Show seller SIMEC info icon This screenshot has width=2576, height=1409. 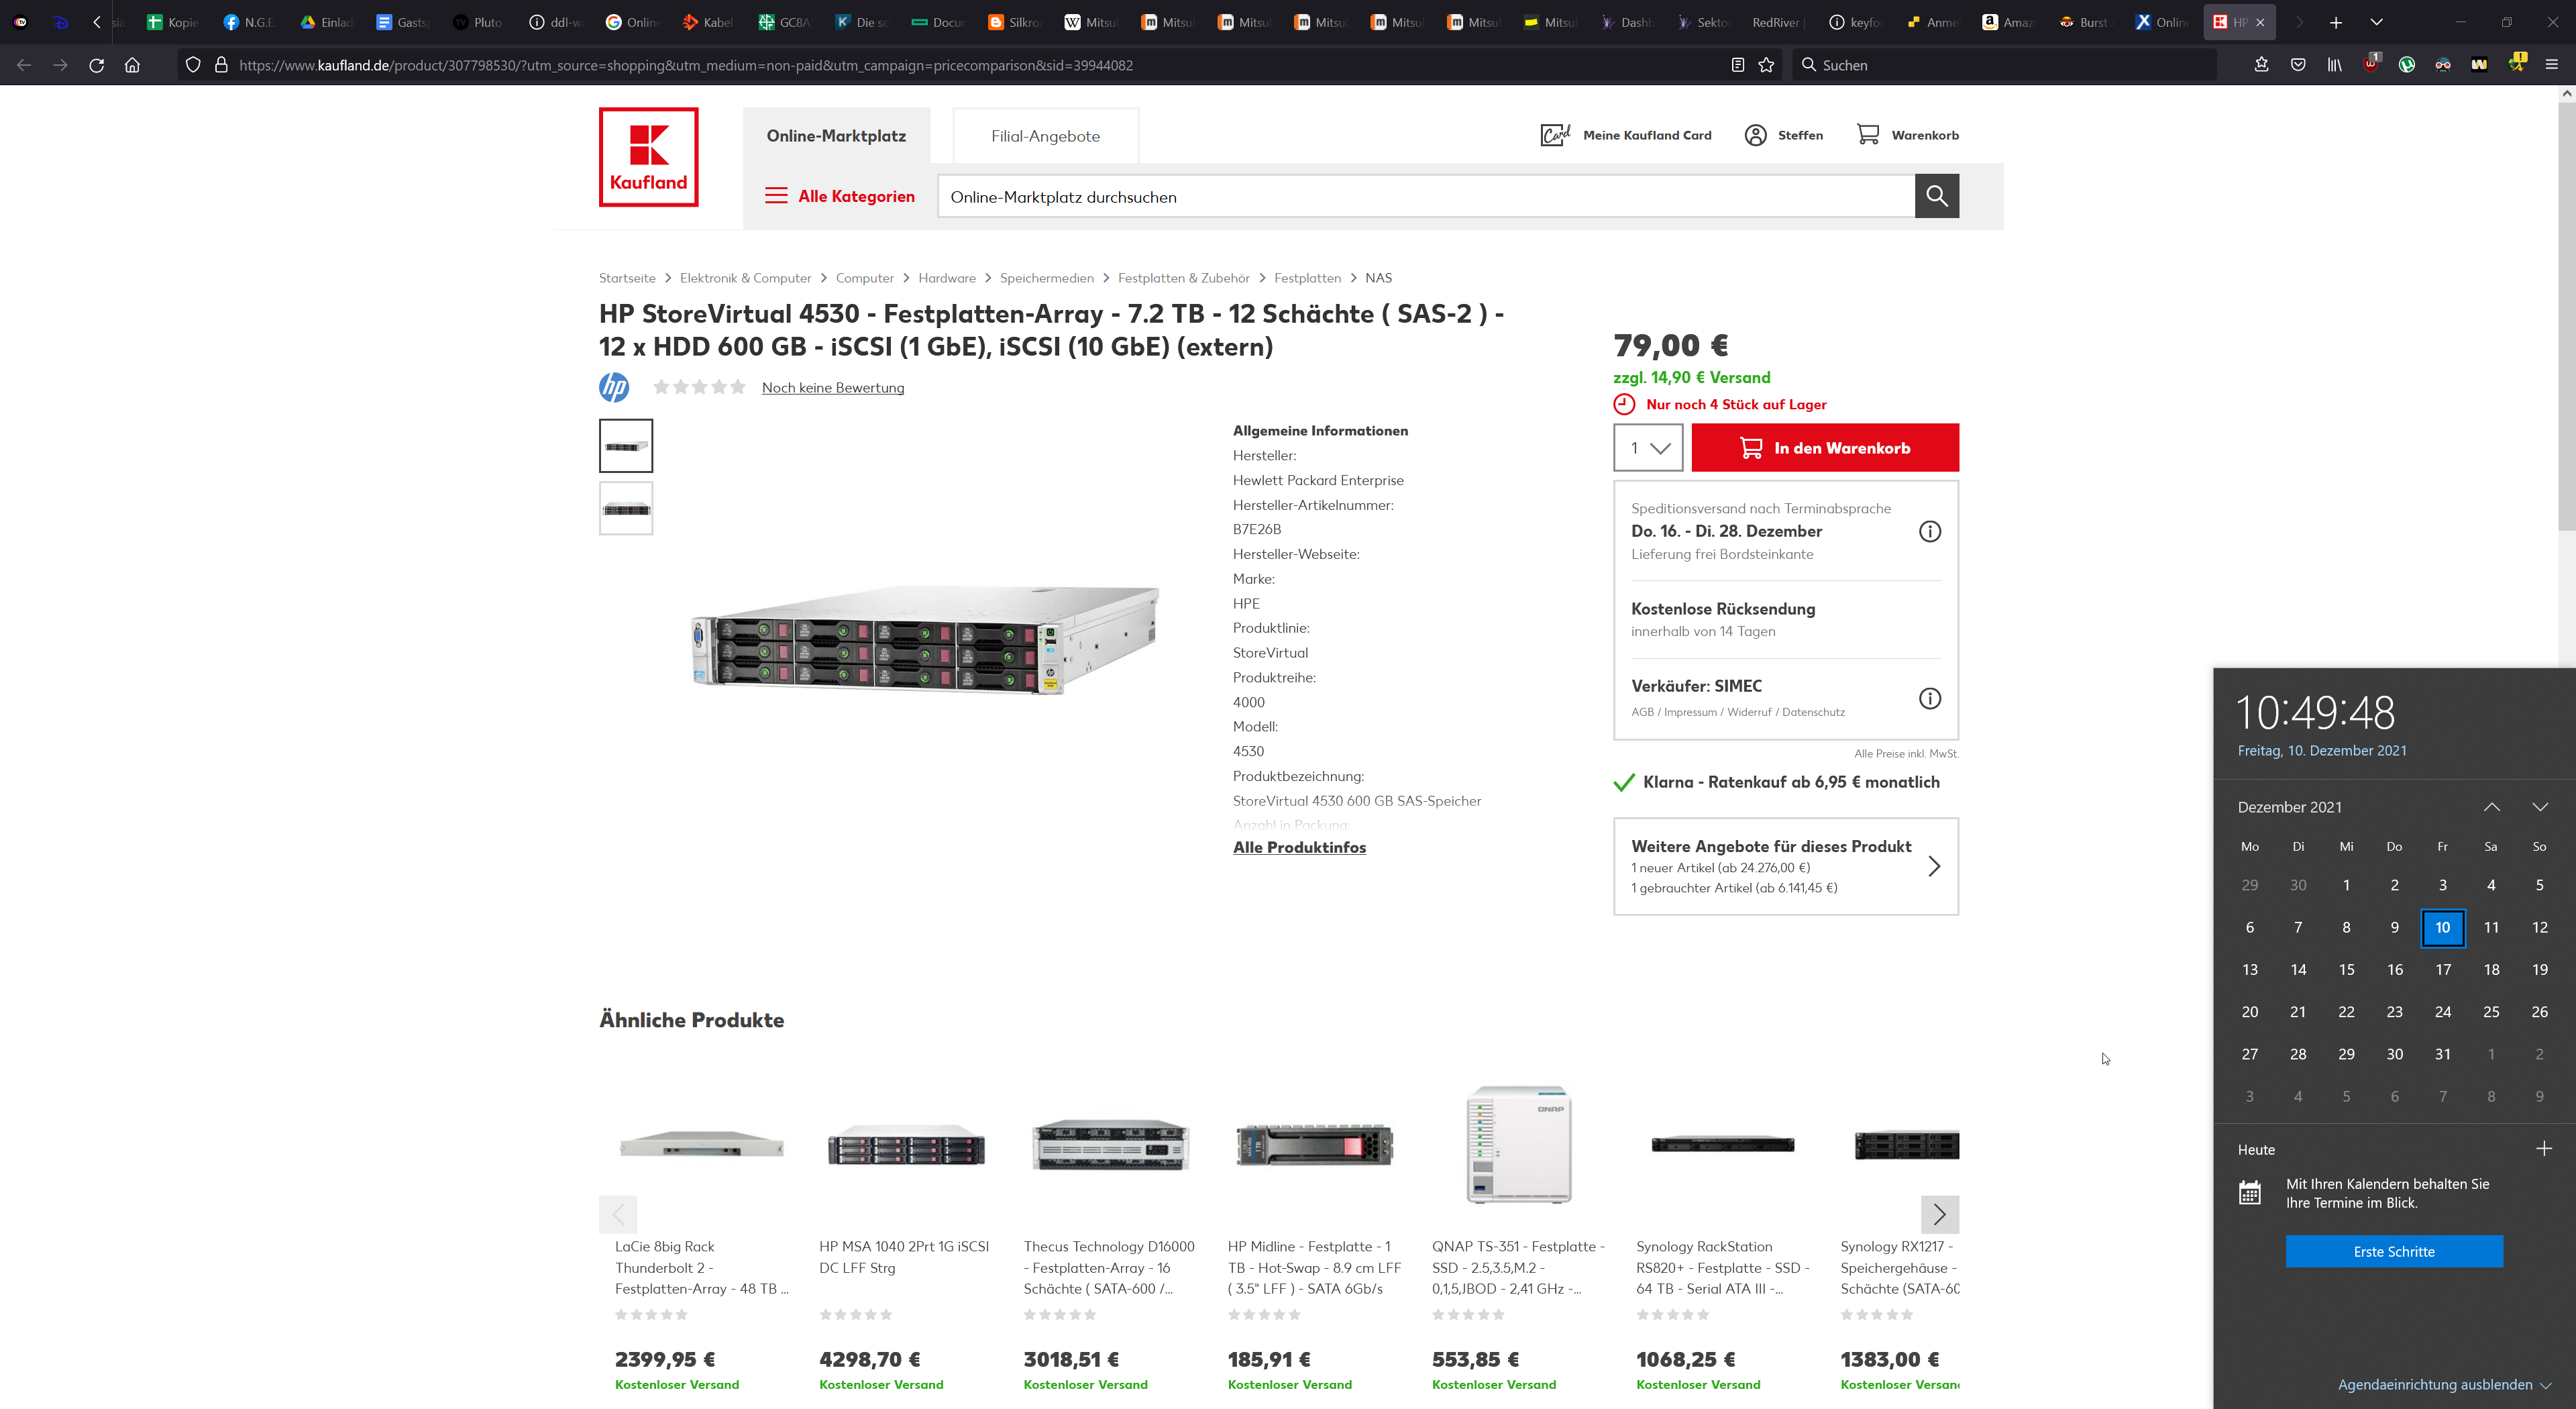click(1929, 698)
